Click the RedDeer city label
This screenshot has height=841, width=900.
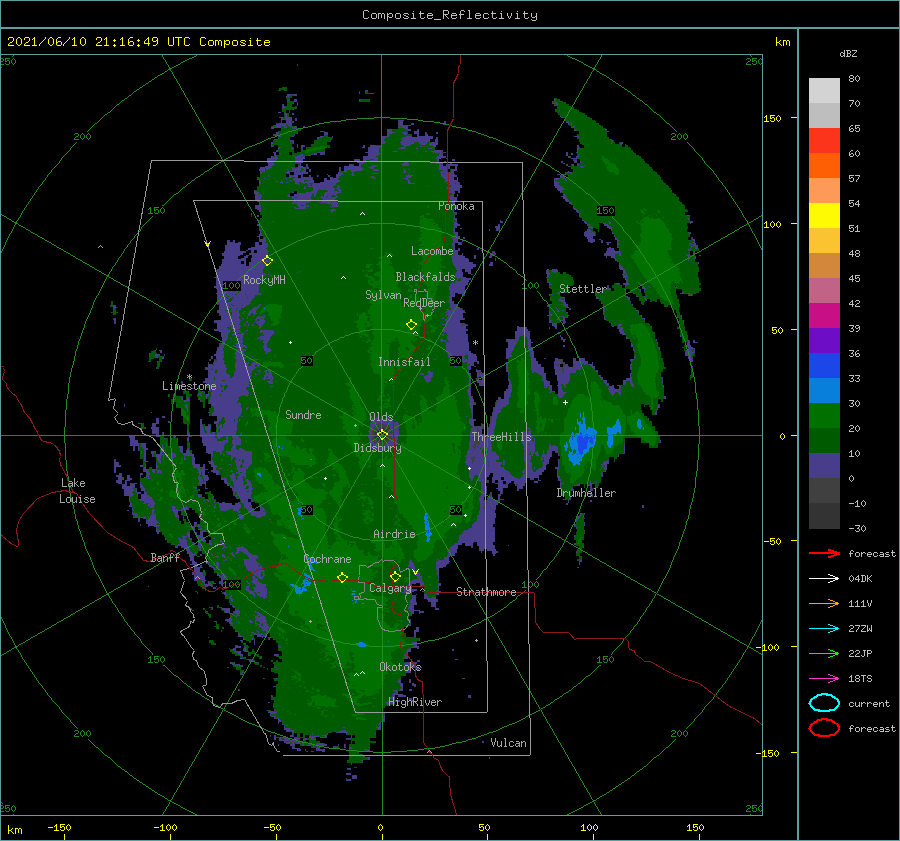click(x=424, y=303)
